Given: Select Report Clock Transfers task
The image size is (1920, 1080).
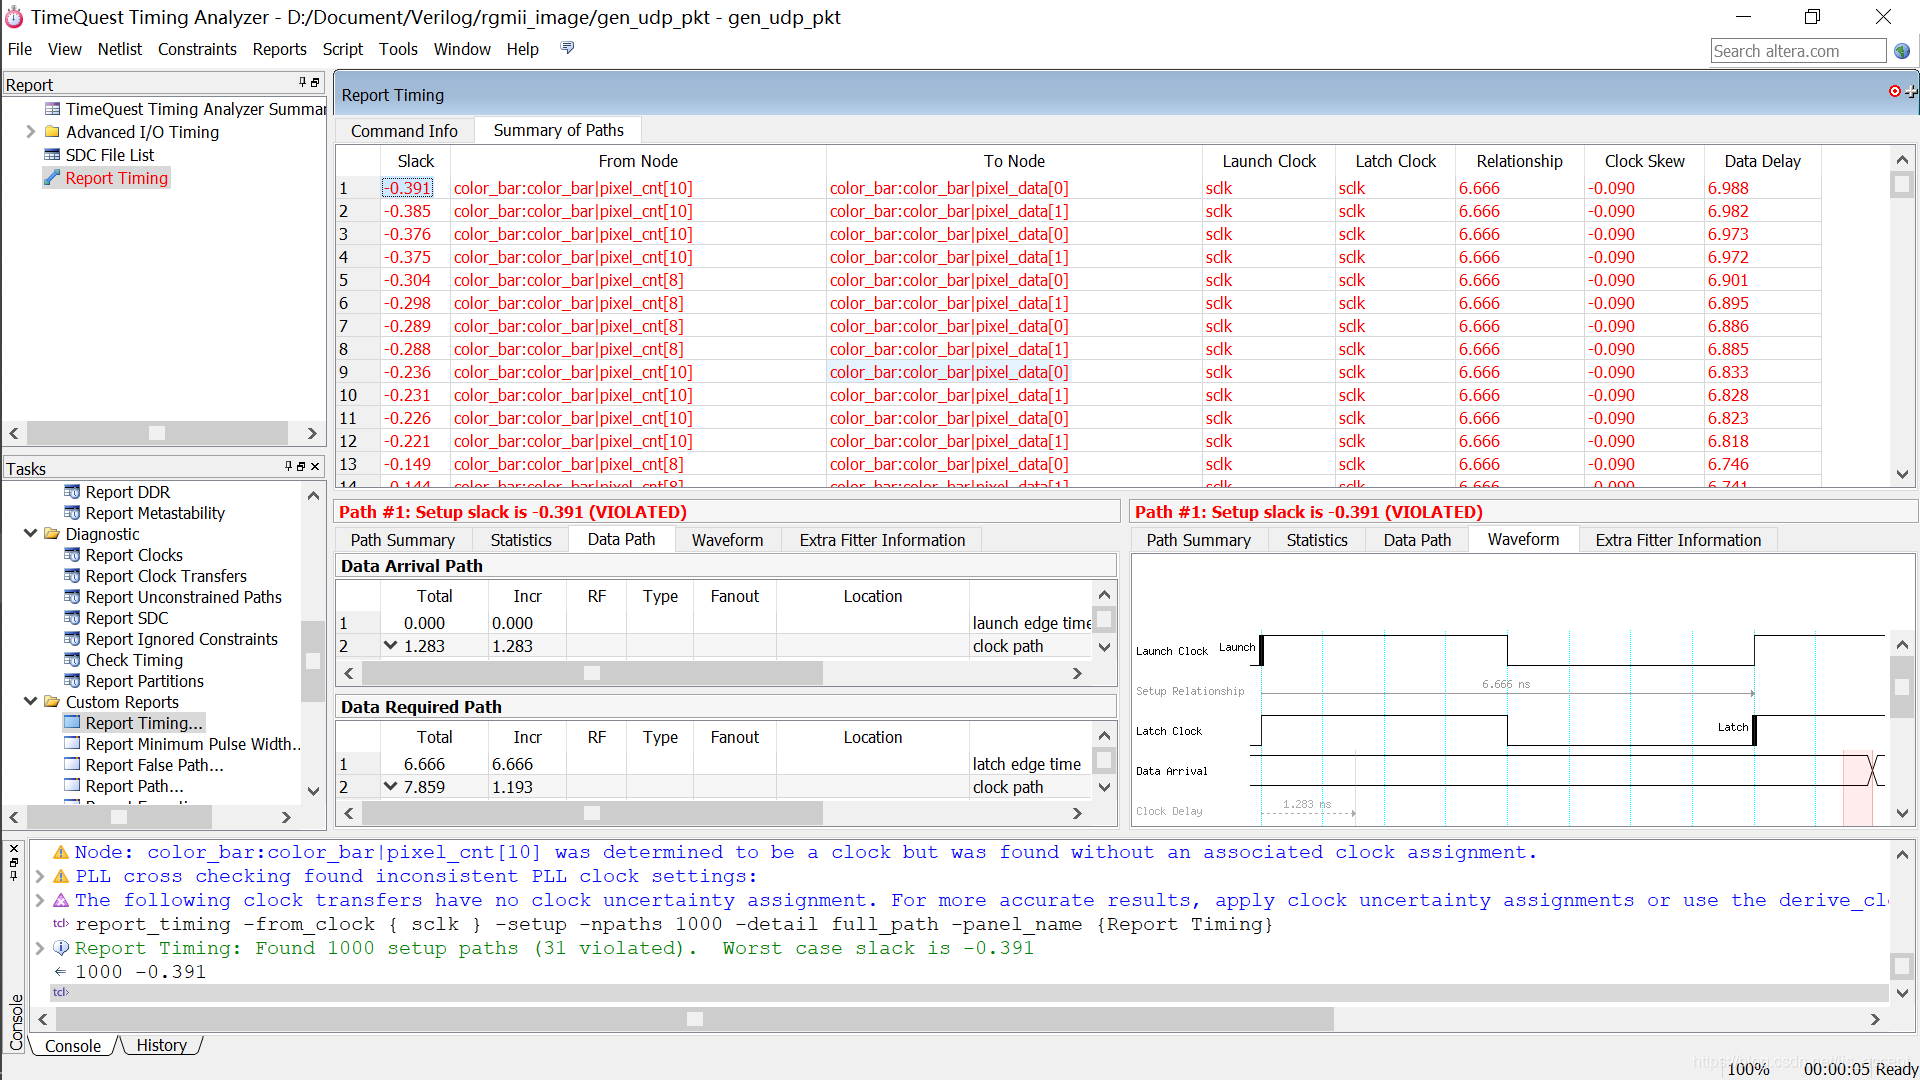Looking at the screenshot, I should (x=166, y=576).
